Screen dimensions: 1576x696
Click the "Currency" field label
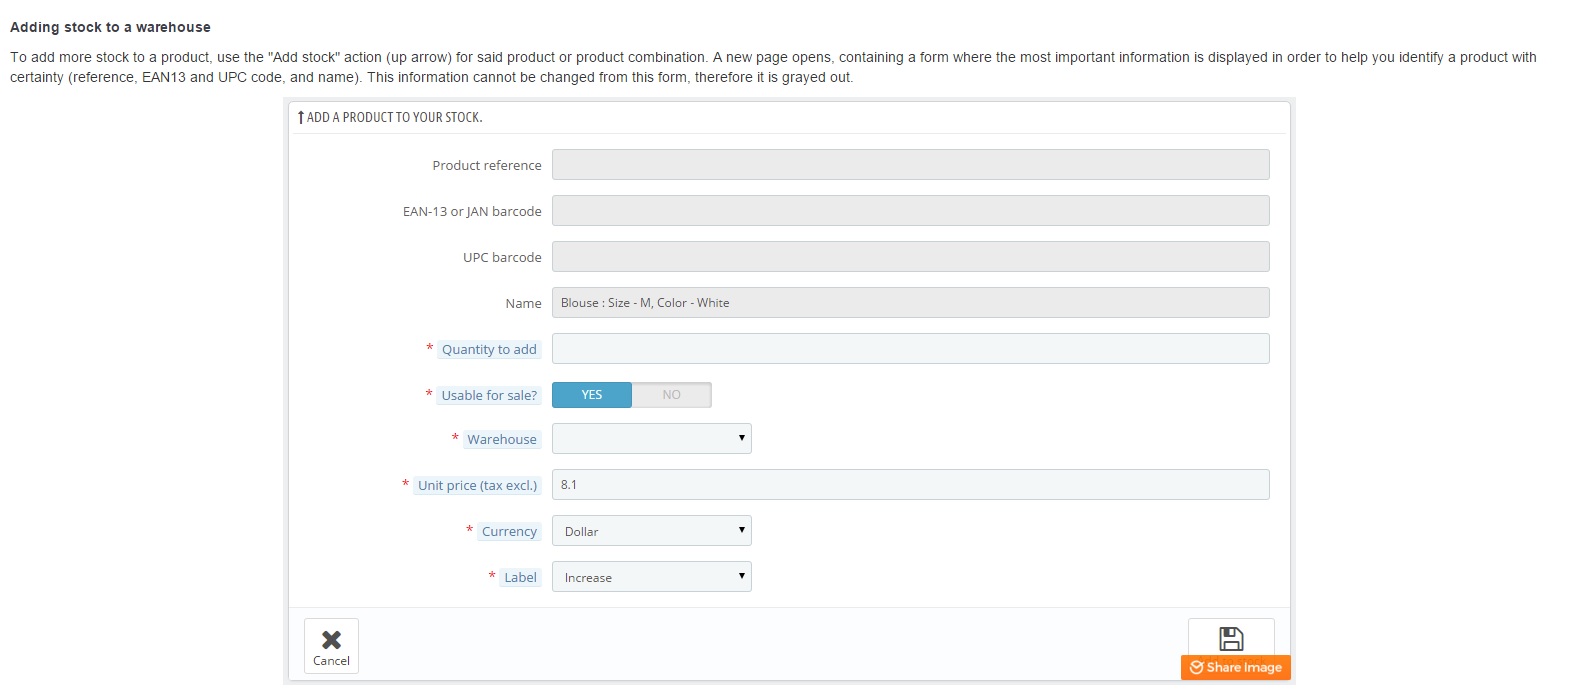[509, 531]
